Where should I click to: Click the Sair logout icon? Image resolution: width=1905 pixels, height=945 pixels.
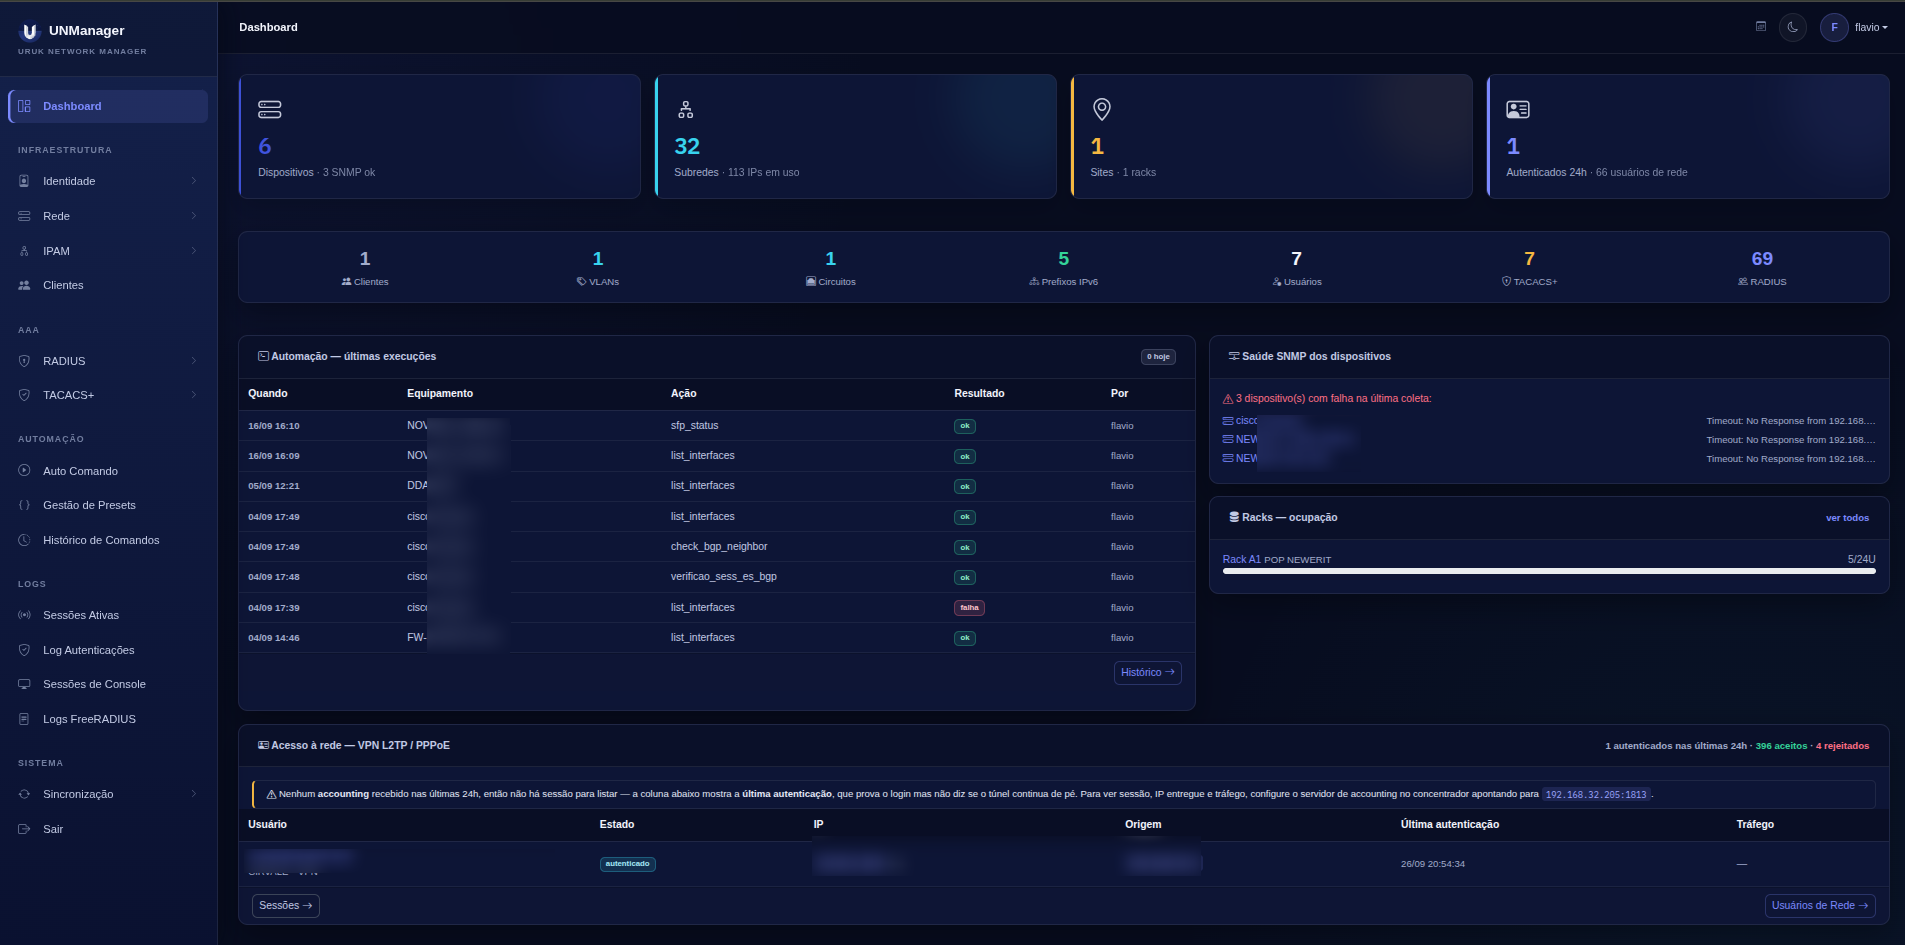pyautogui.click(x=24, y=829)
